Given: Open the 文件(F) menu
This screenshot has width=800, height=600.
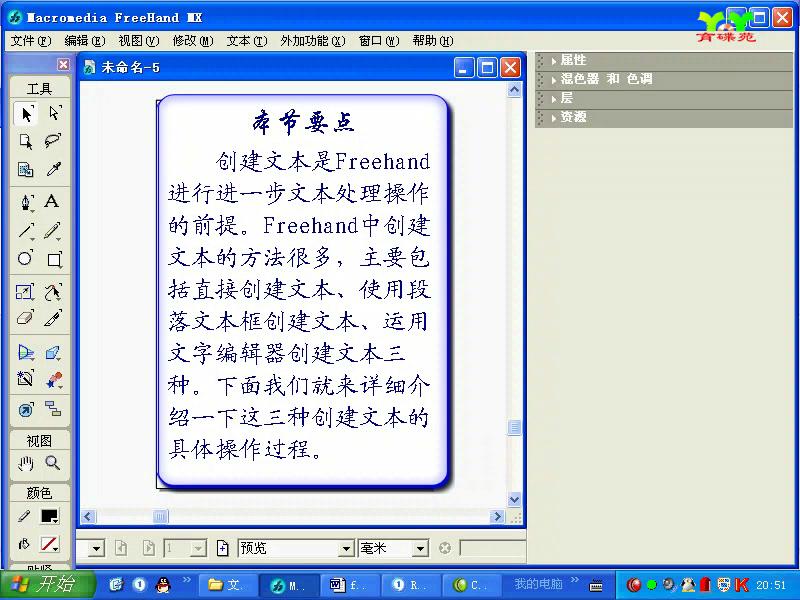Looking at the screenshot, I should (x=31, y=41).
